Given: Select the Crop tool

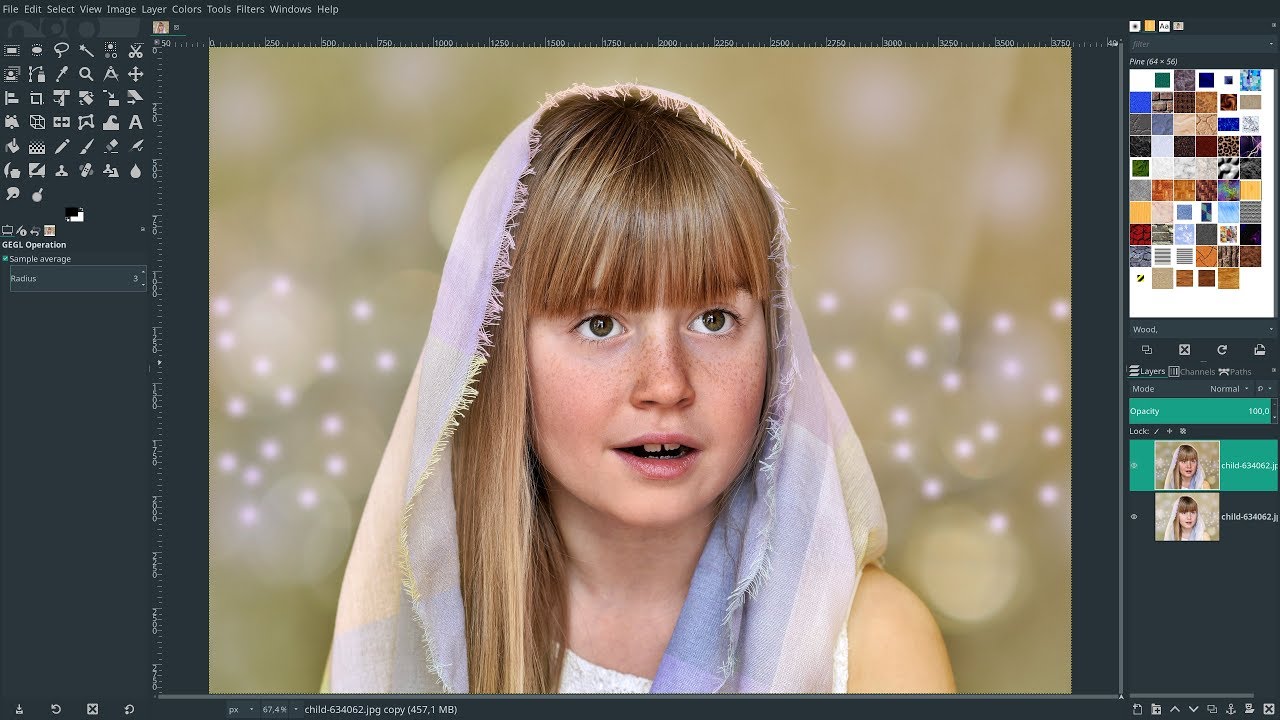Looking at the screenshot, I should 37,98.
